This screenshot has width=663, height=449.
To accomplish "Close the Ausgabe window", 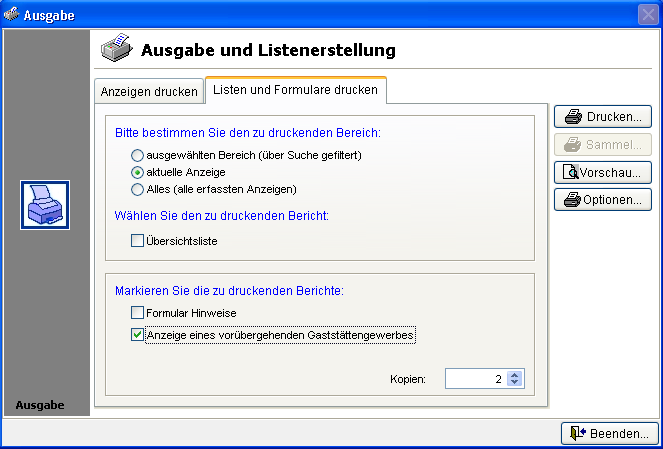I will click(647, 15).
